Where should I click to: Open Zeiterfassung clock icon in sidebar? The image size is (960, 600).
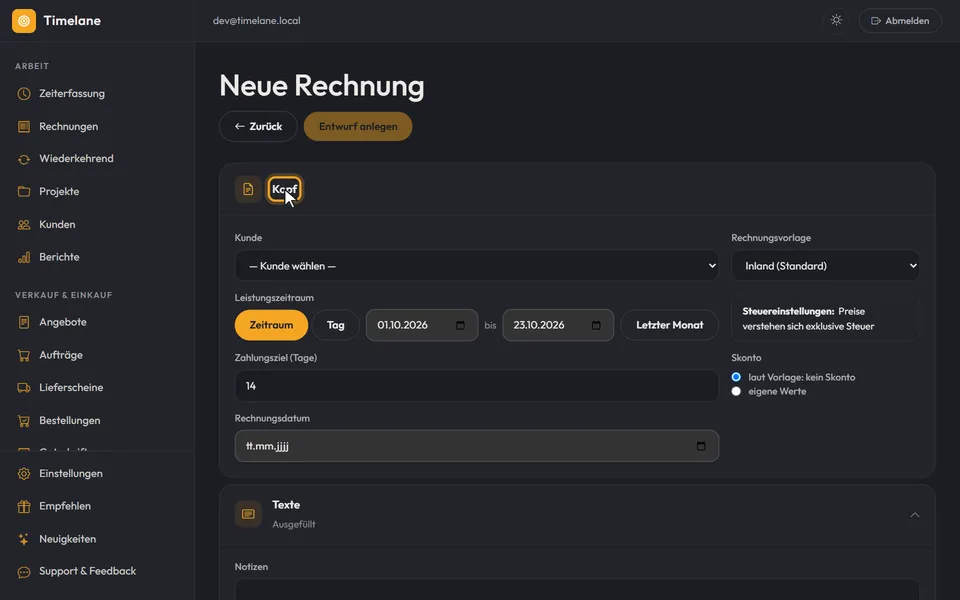click(x=24, y=94)
